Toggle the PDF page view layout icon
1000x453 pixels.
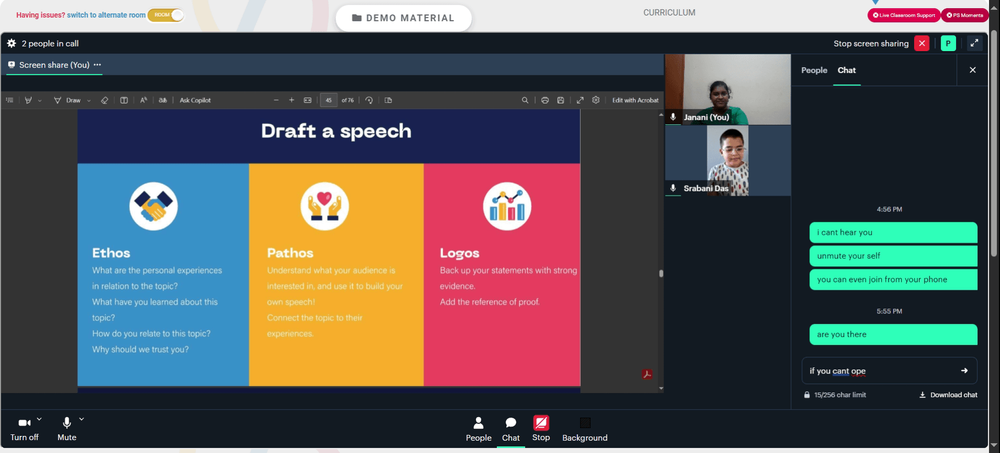(x=124, y=100)
